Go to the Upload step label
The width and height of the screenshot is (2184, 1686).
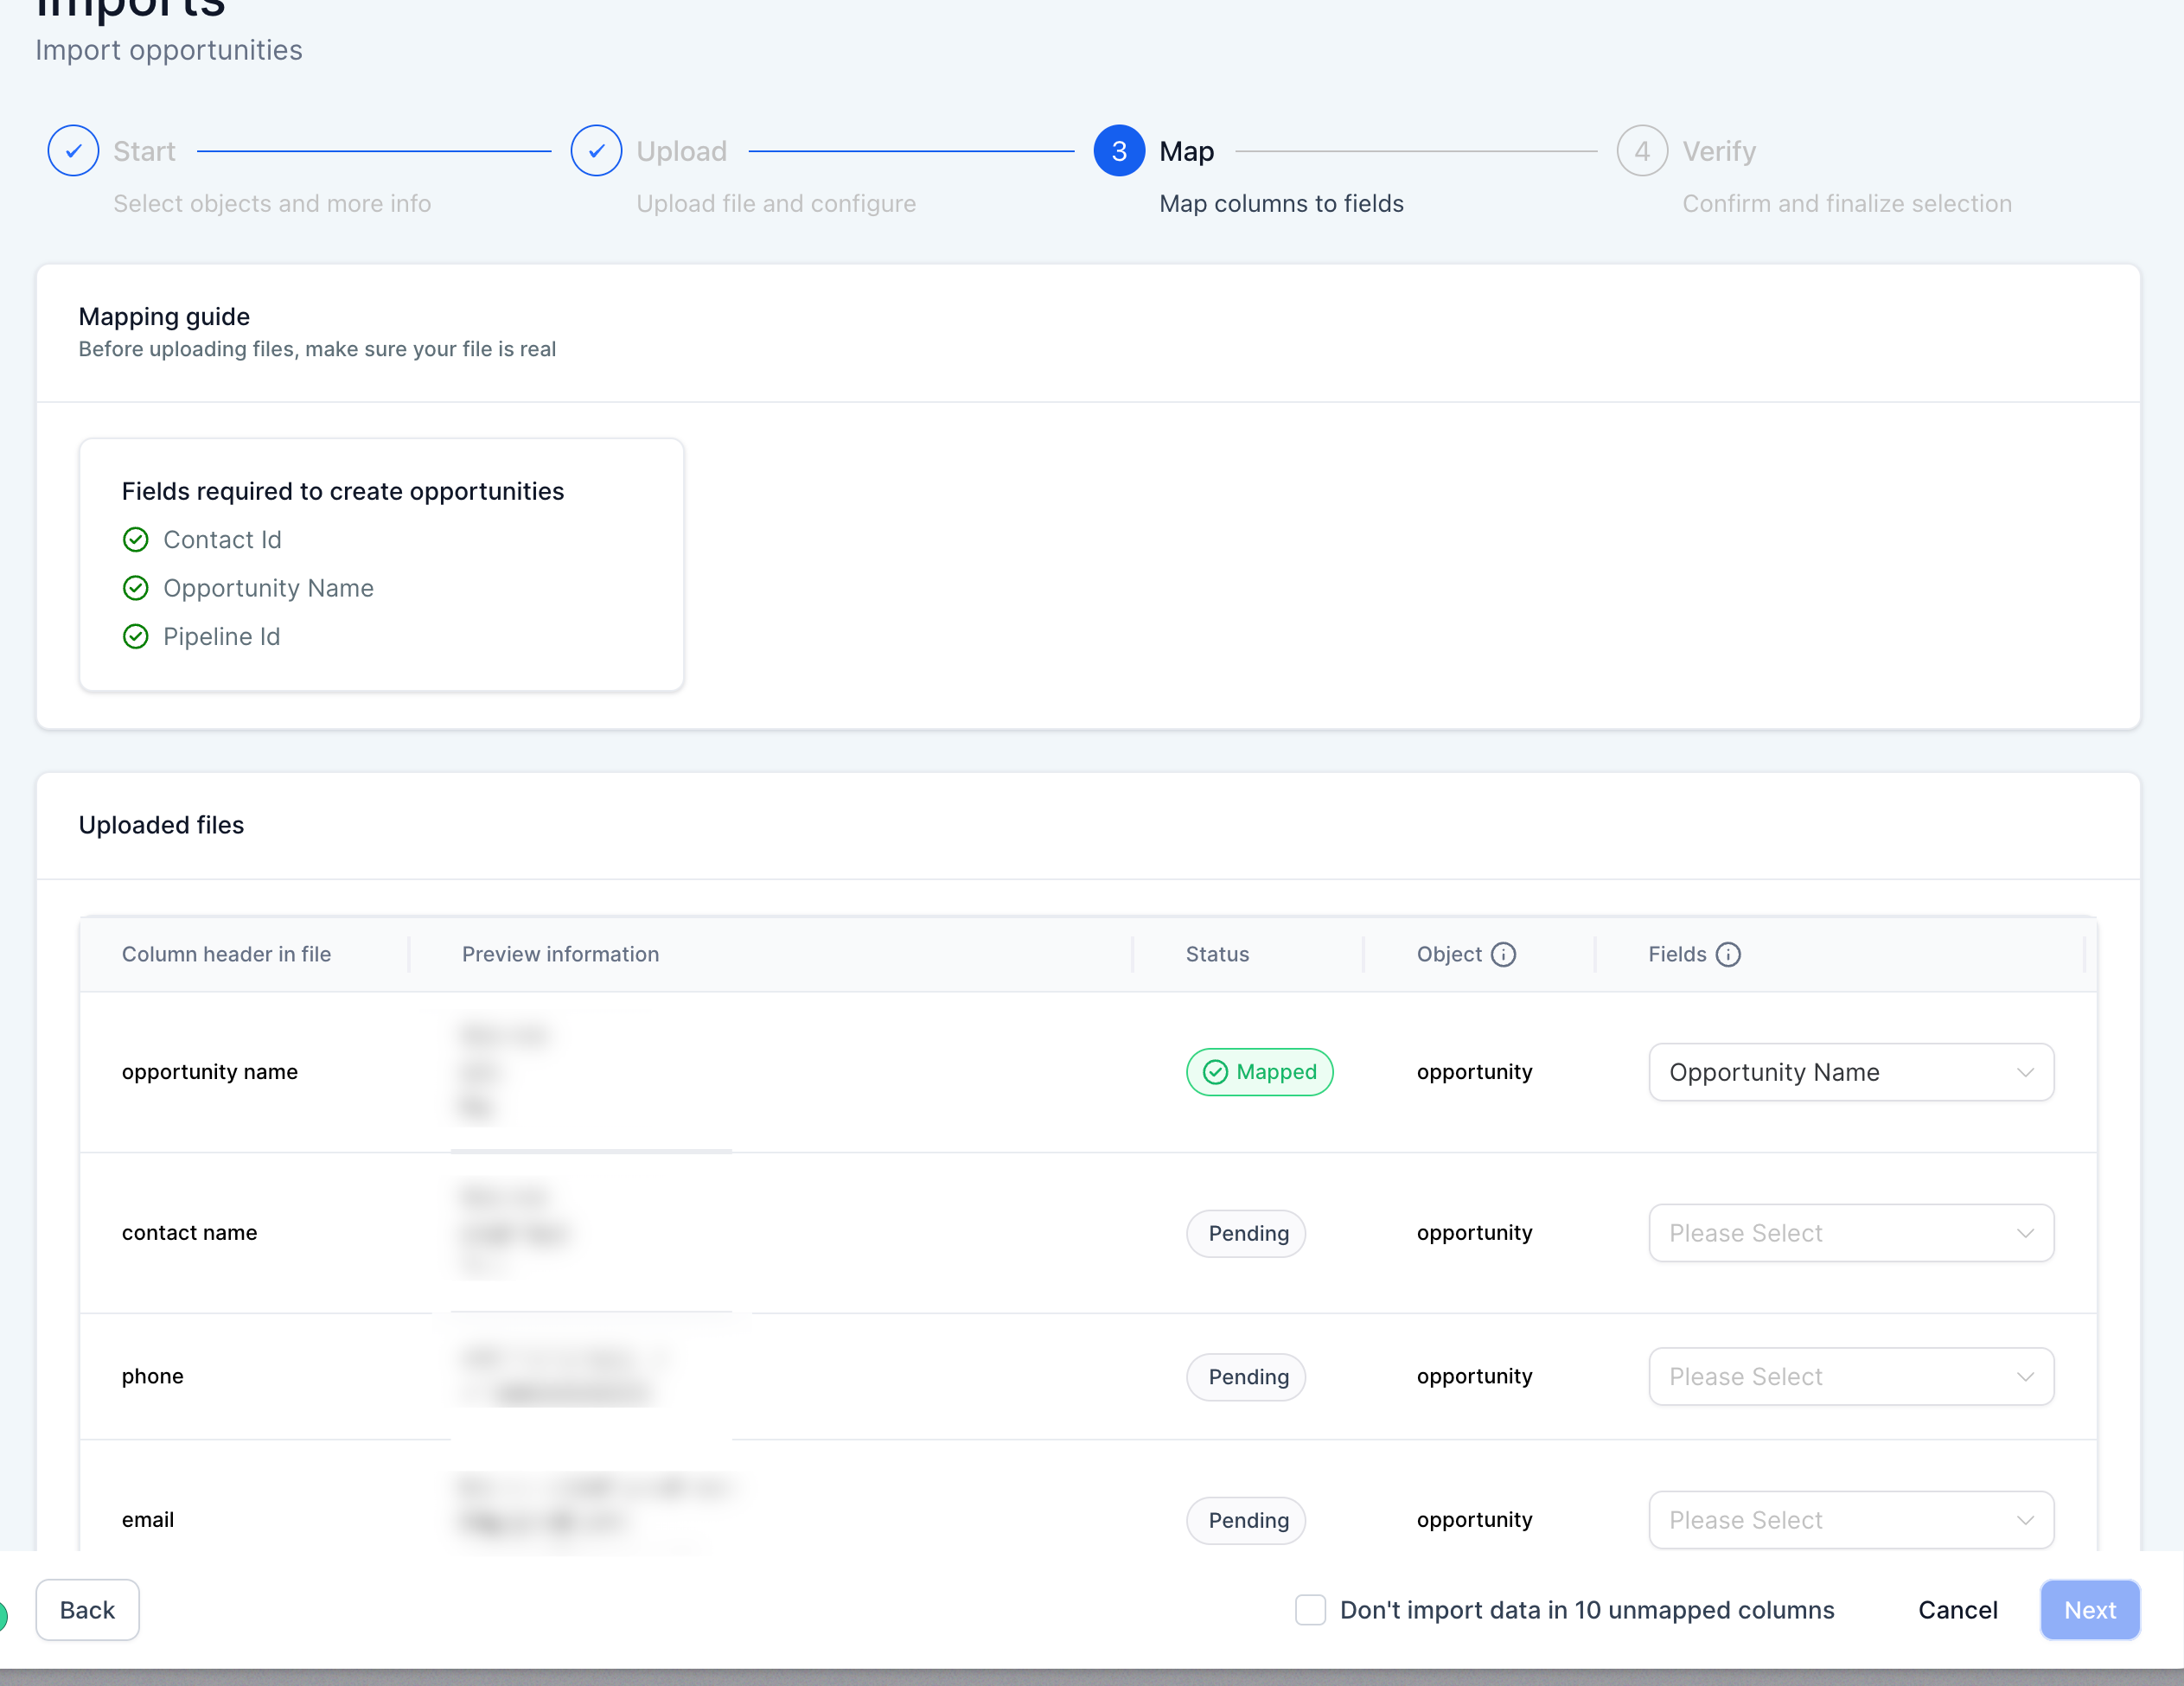pyautogui.click(x=681, y=151)
